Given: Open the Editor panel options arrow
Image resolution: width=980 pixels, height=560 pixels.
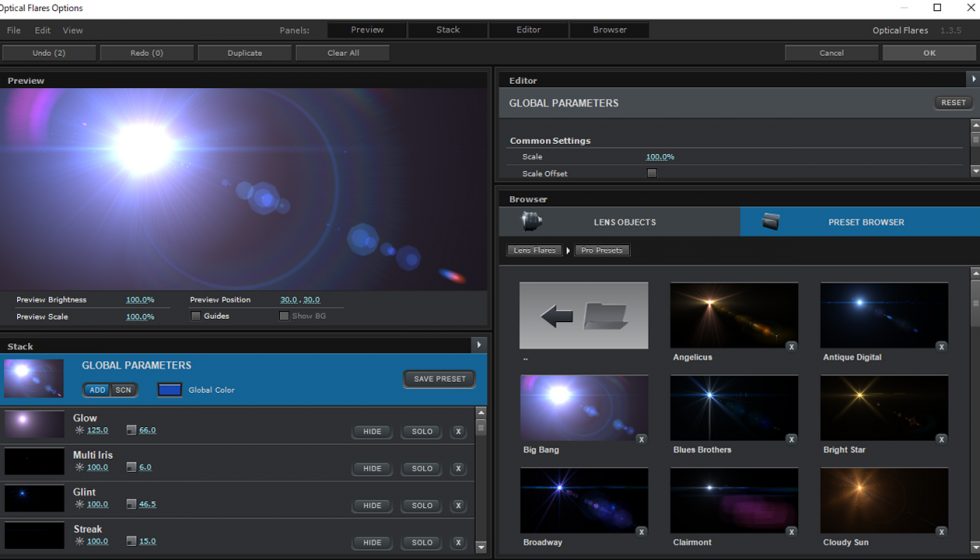Looking at the screenshot, I should click(973, 79).
